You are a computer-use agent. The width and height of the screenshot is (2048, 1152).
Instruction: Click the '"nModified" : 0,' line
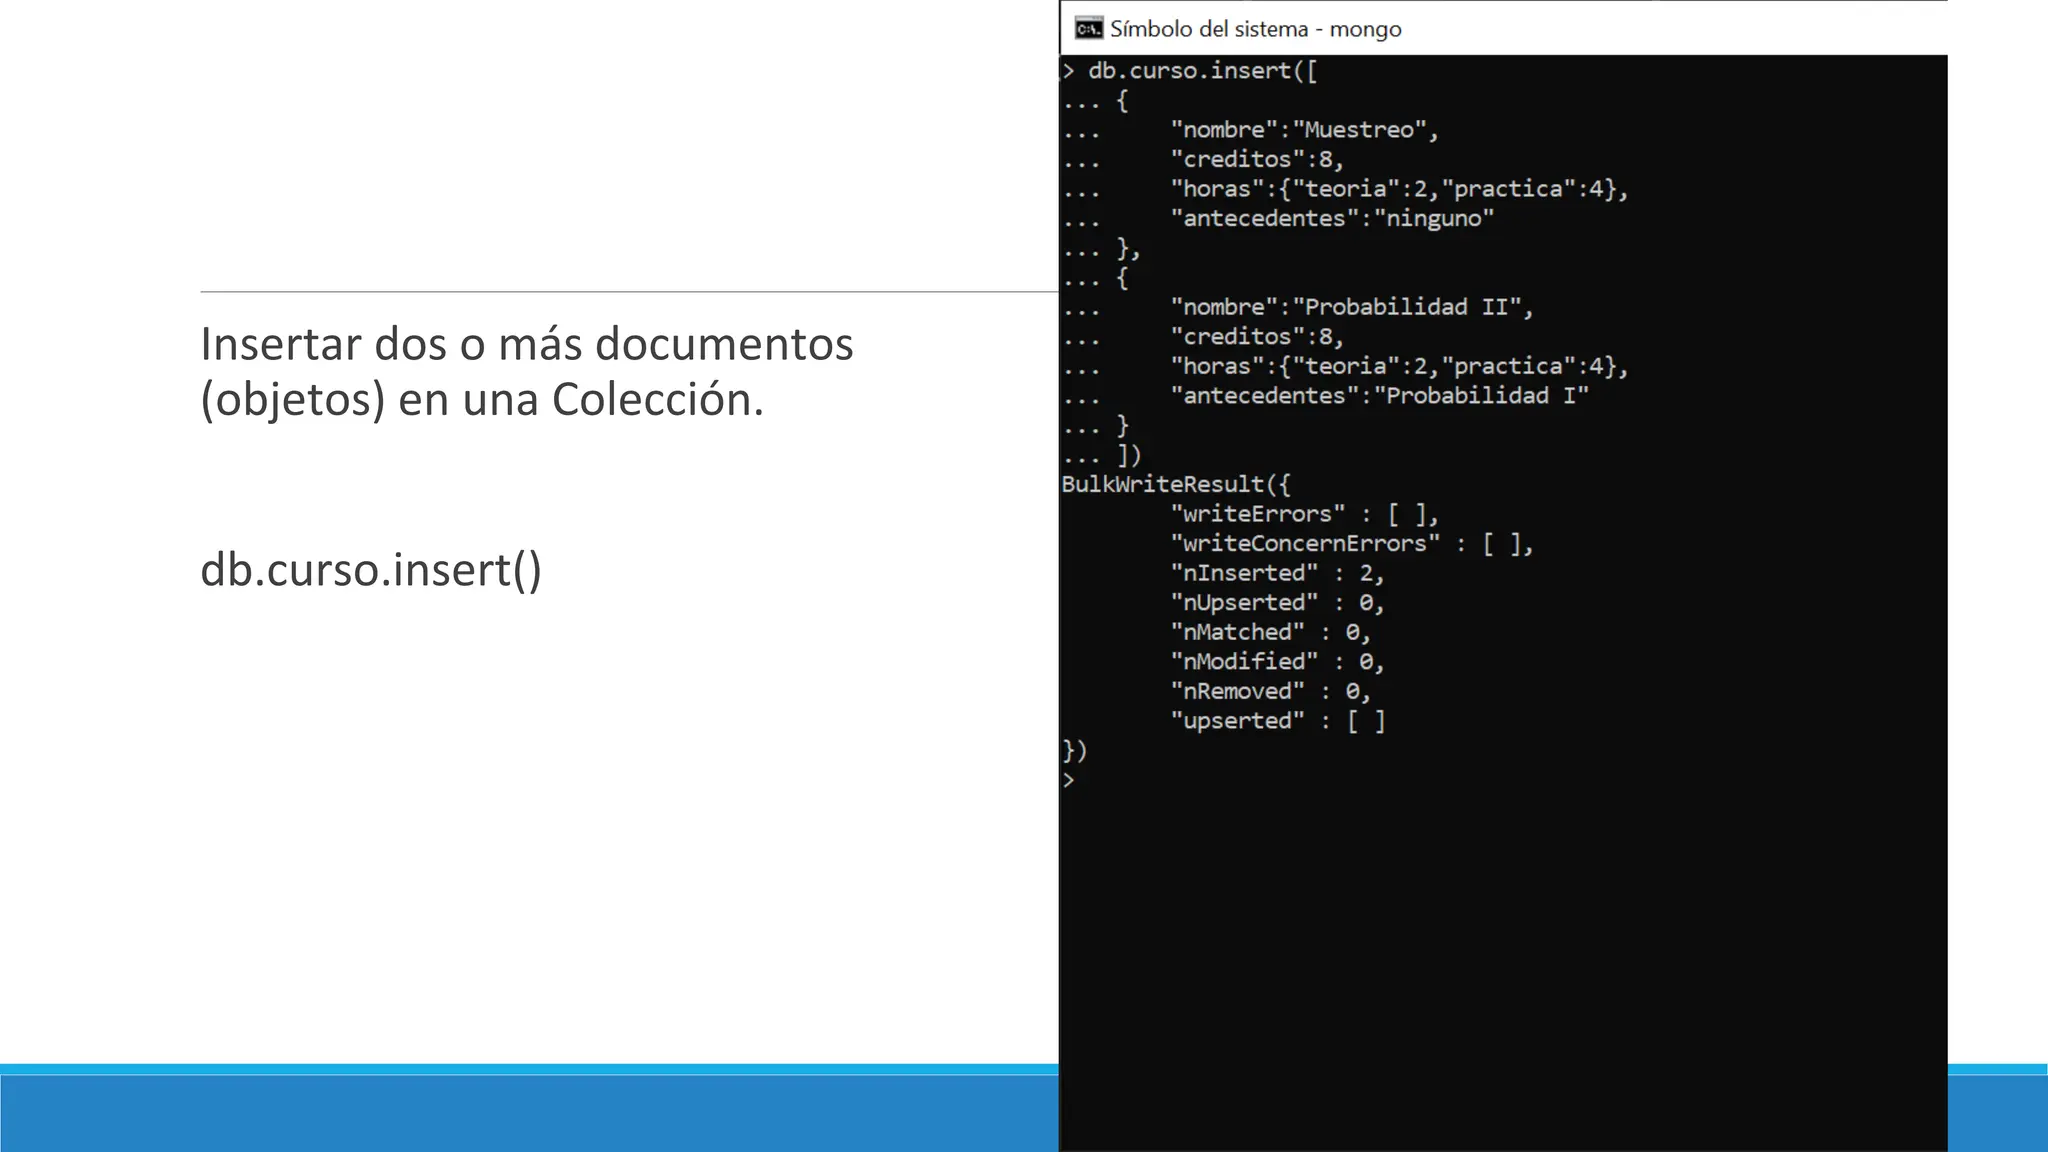(x=1278, y=662)
